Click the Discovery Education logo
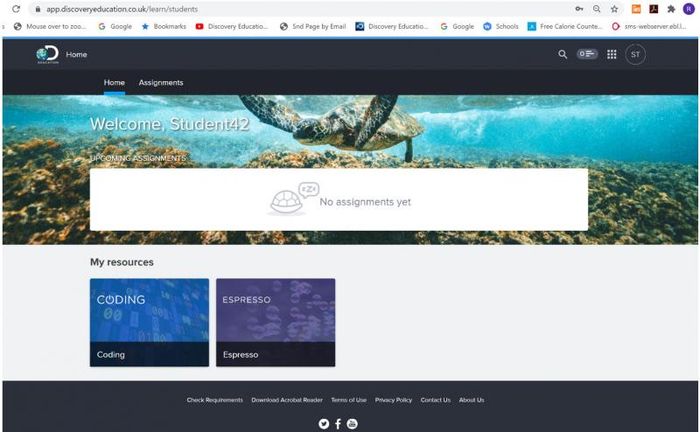This screenshot has height=432, width=700. coord(47,55)
